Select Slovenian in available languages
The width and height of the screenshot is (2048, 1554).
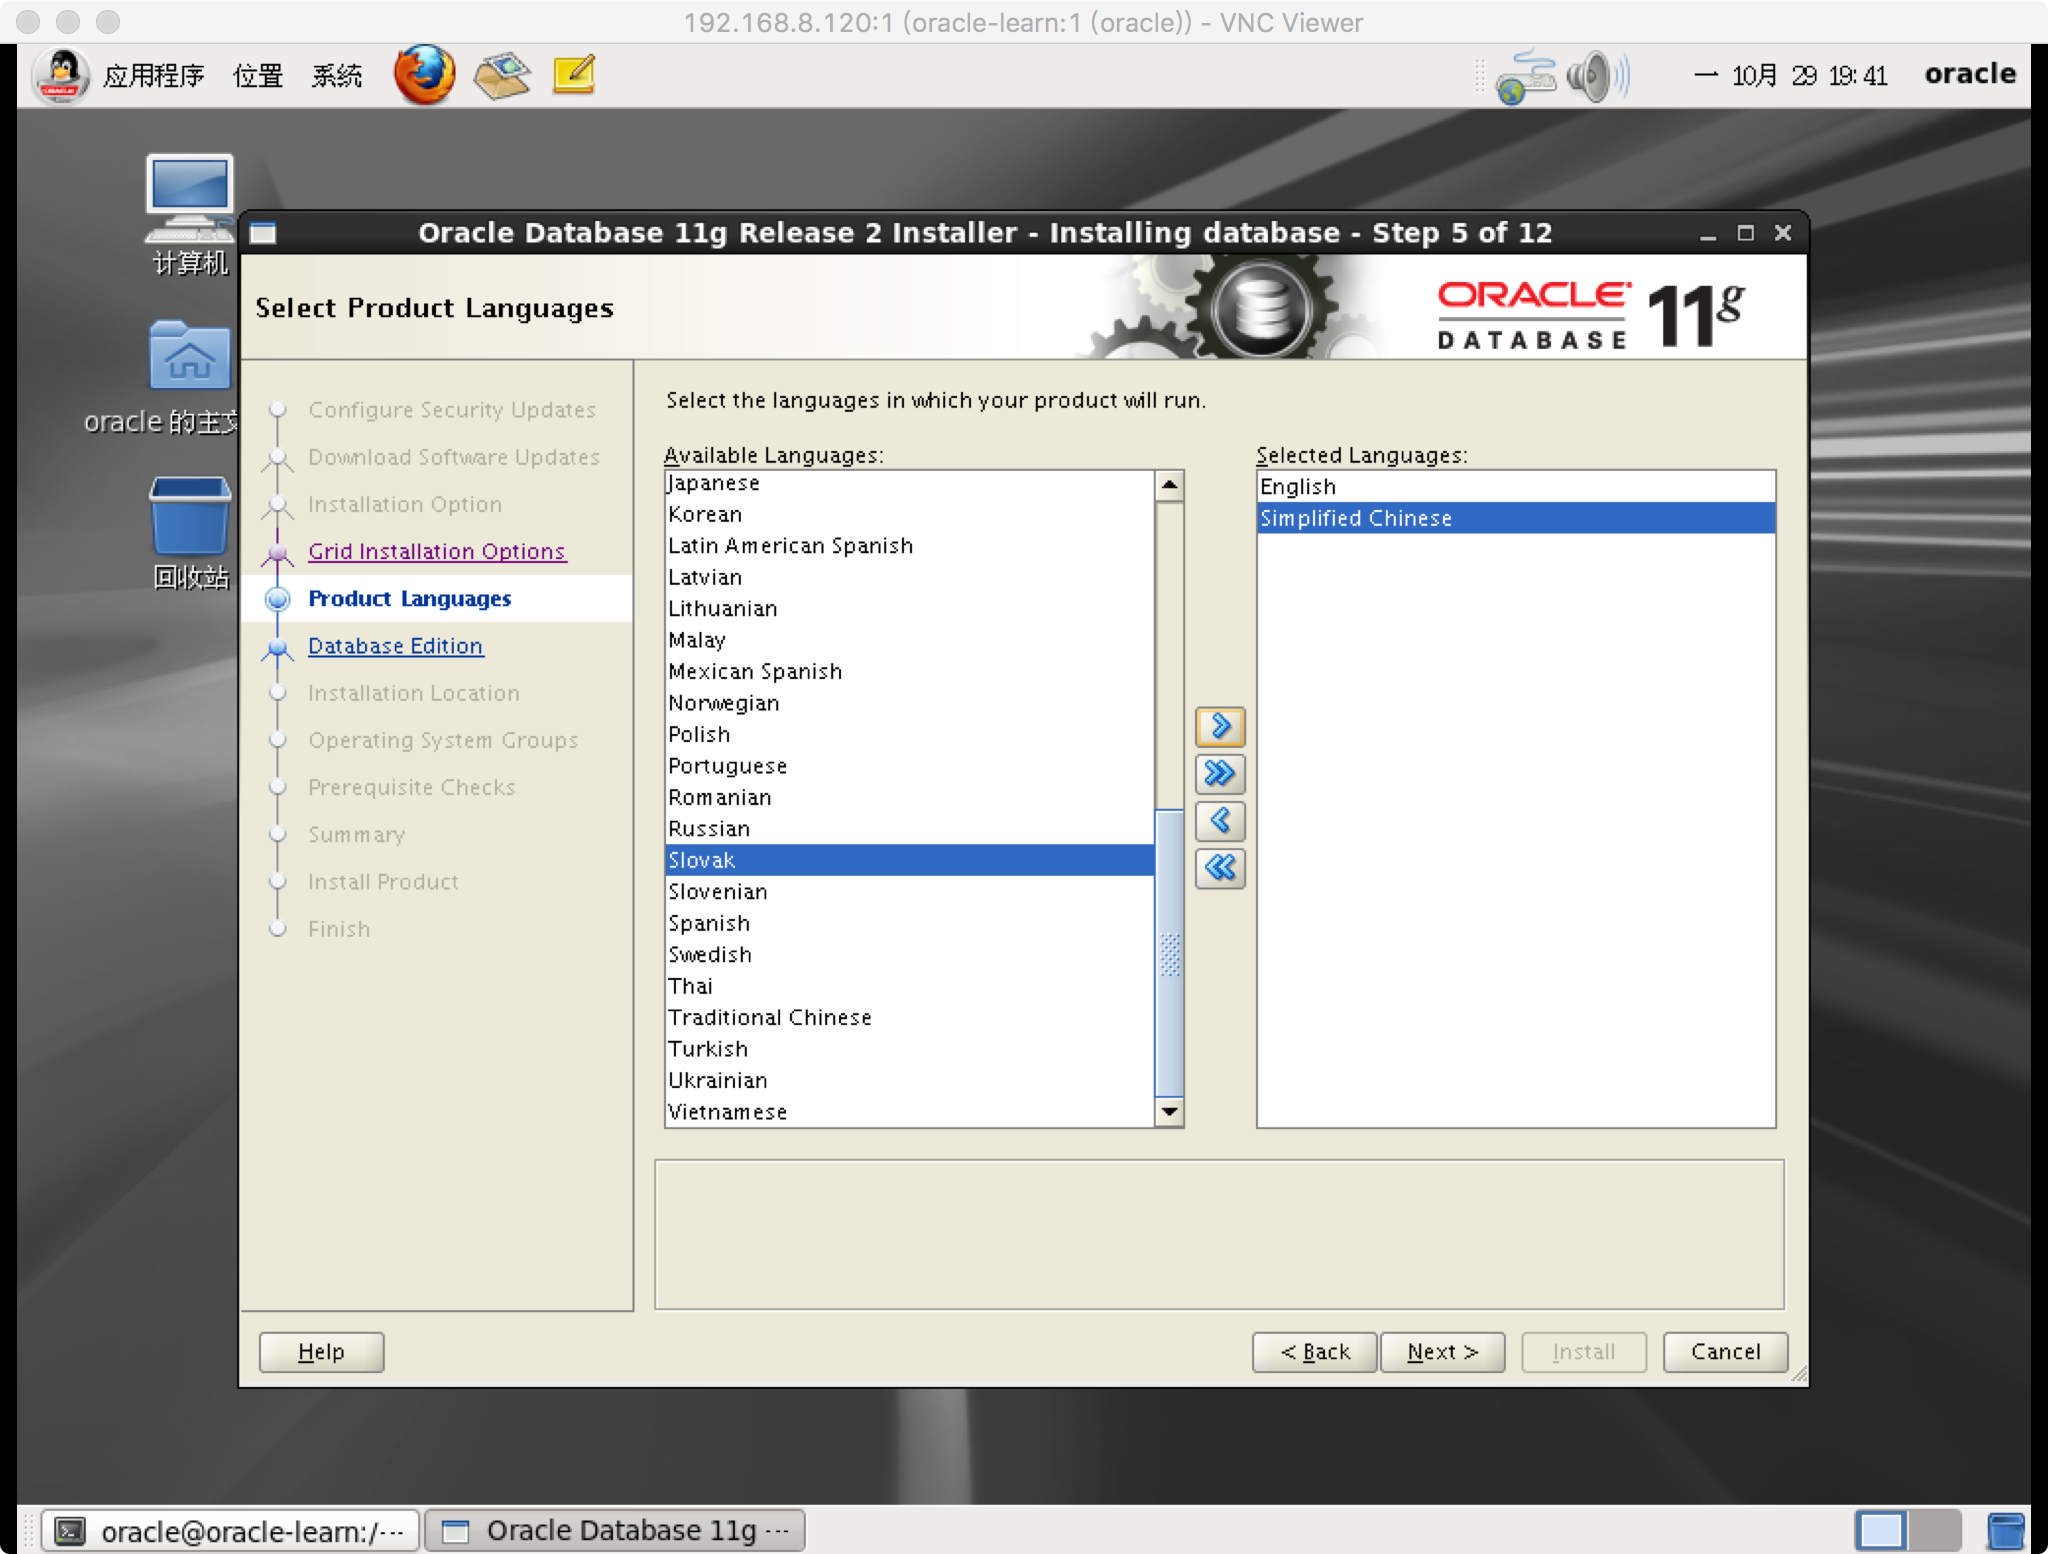click(909, 892)
